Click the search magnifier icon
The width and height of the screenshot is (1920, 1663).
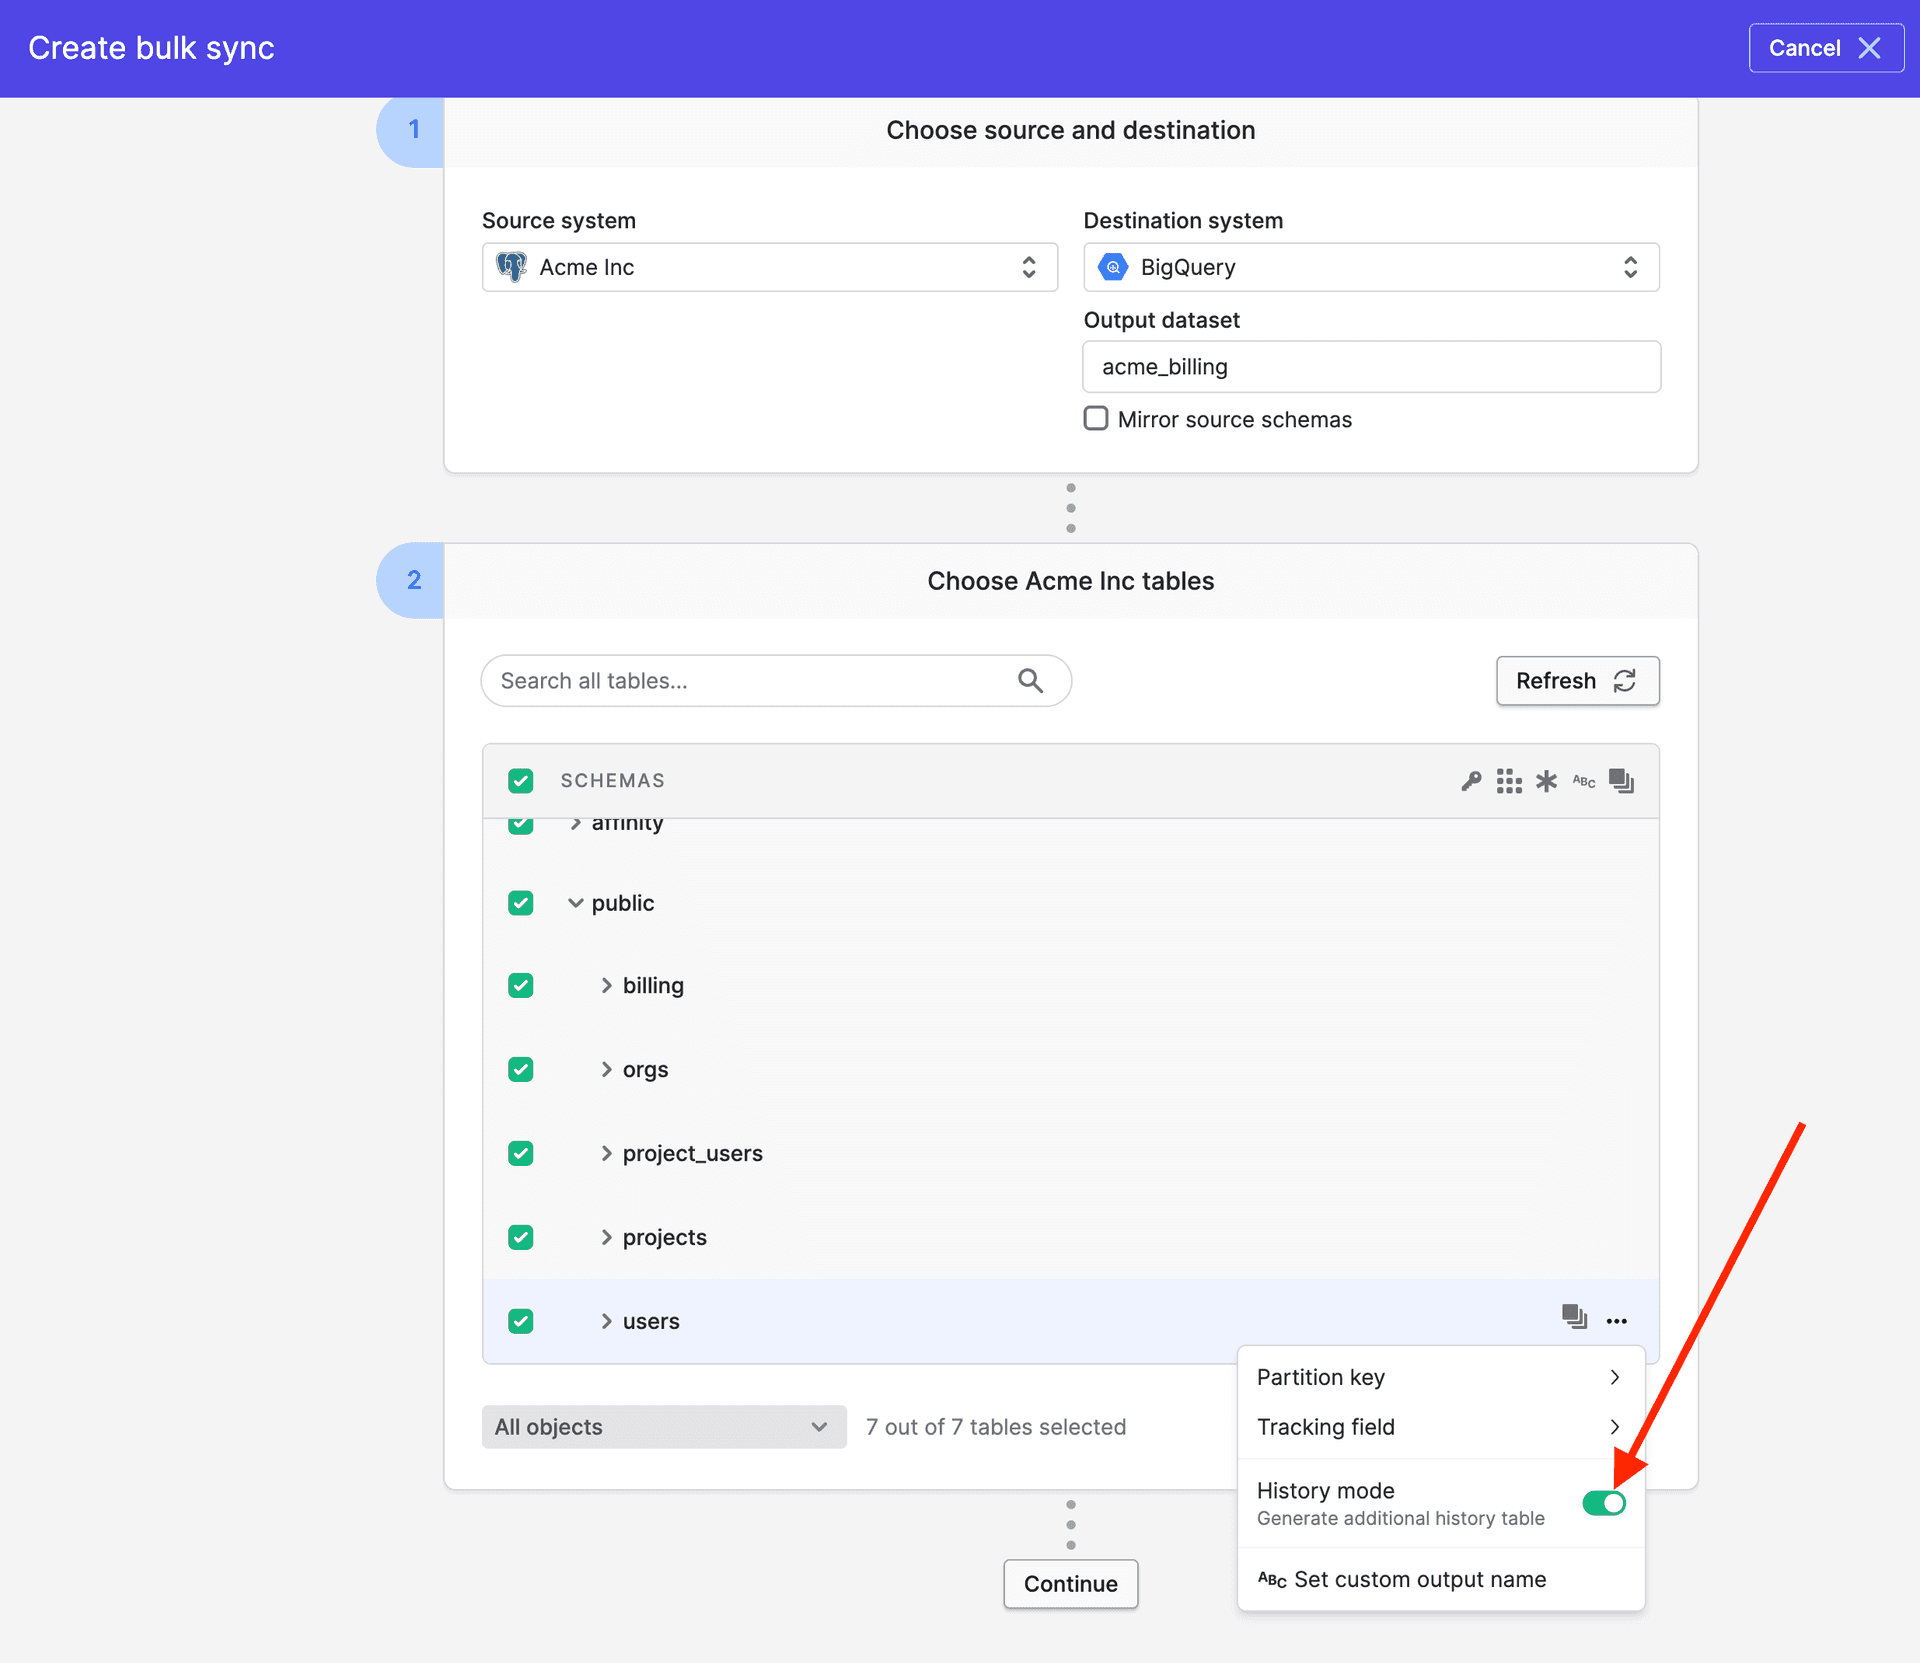tap(1030, 681)
